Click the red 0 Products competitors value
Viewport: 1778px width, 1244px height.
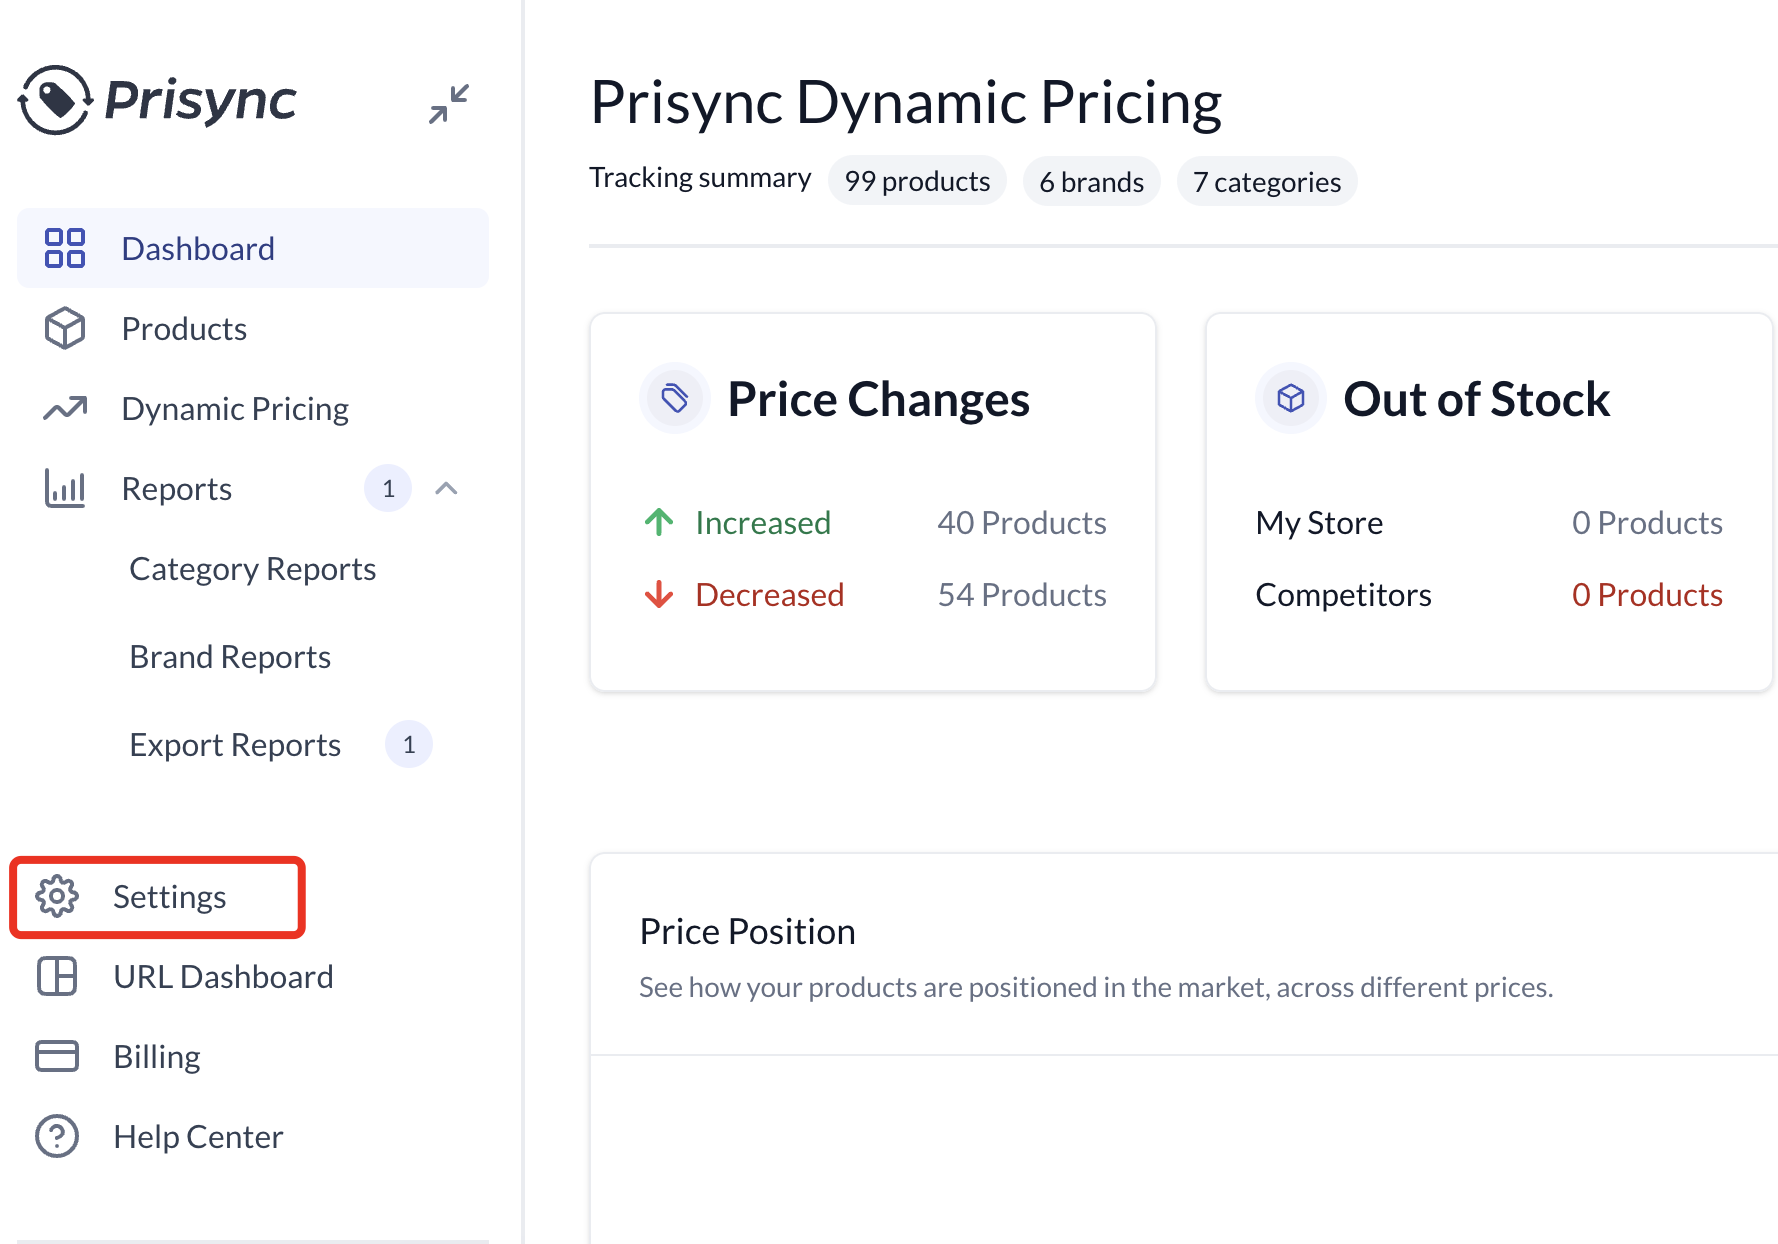(x=1647, y=594)
